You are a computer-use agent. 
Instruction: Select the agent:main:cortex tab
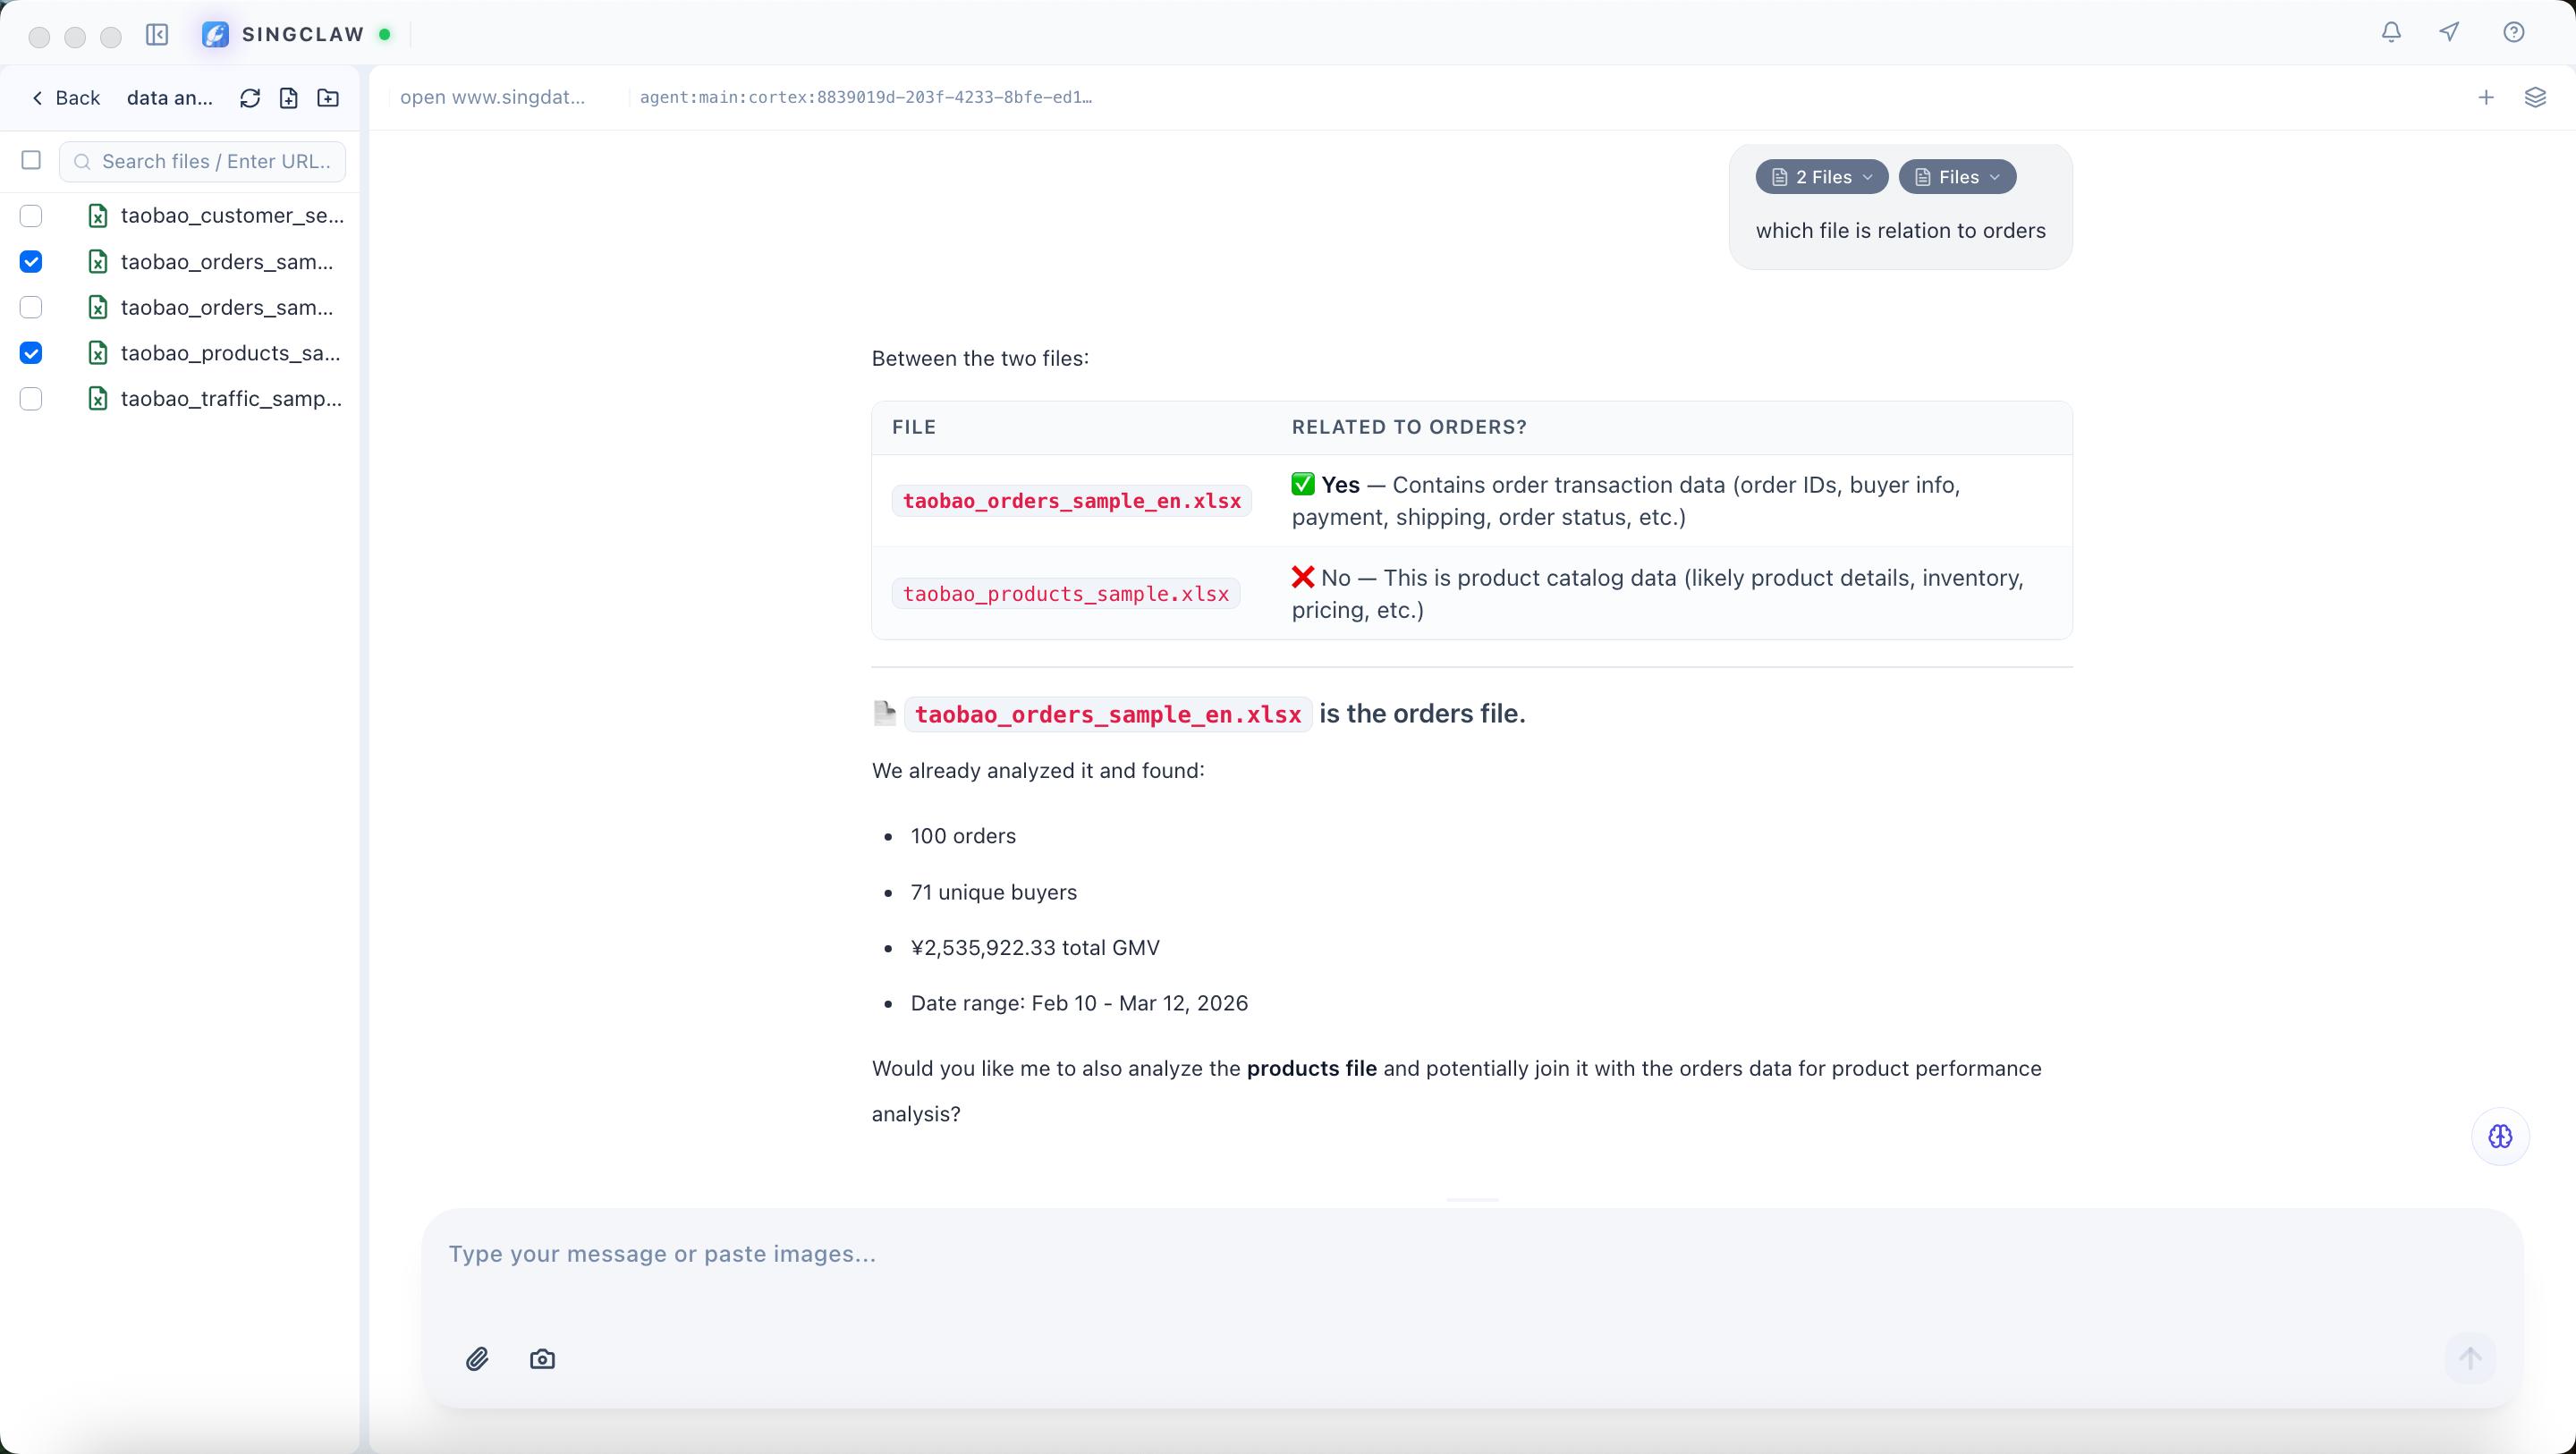[865, 98]
